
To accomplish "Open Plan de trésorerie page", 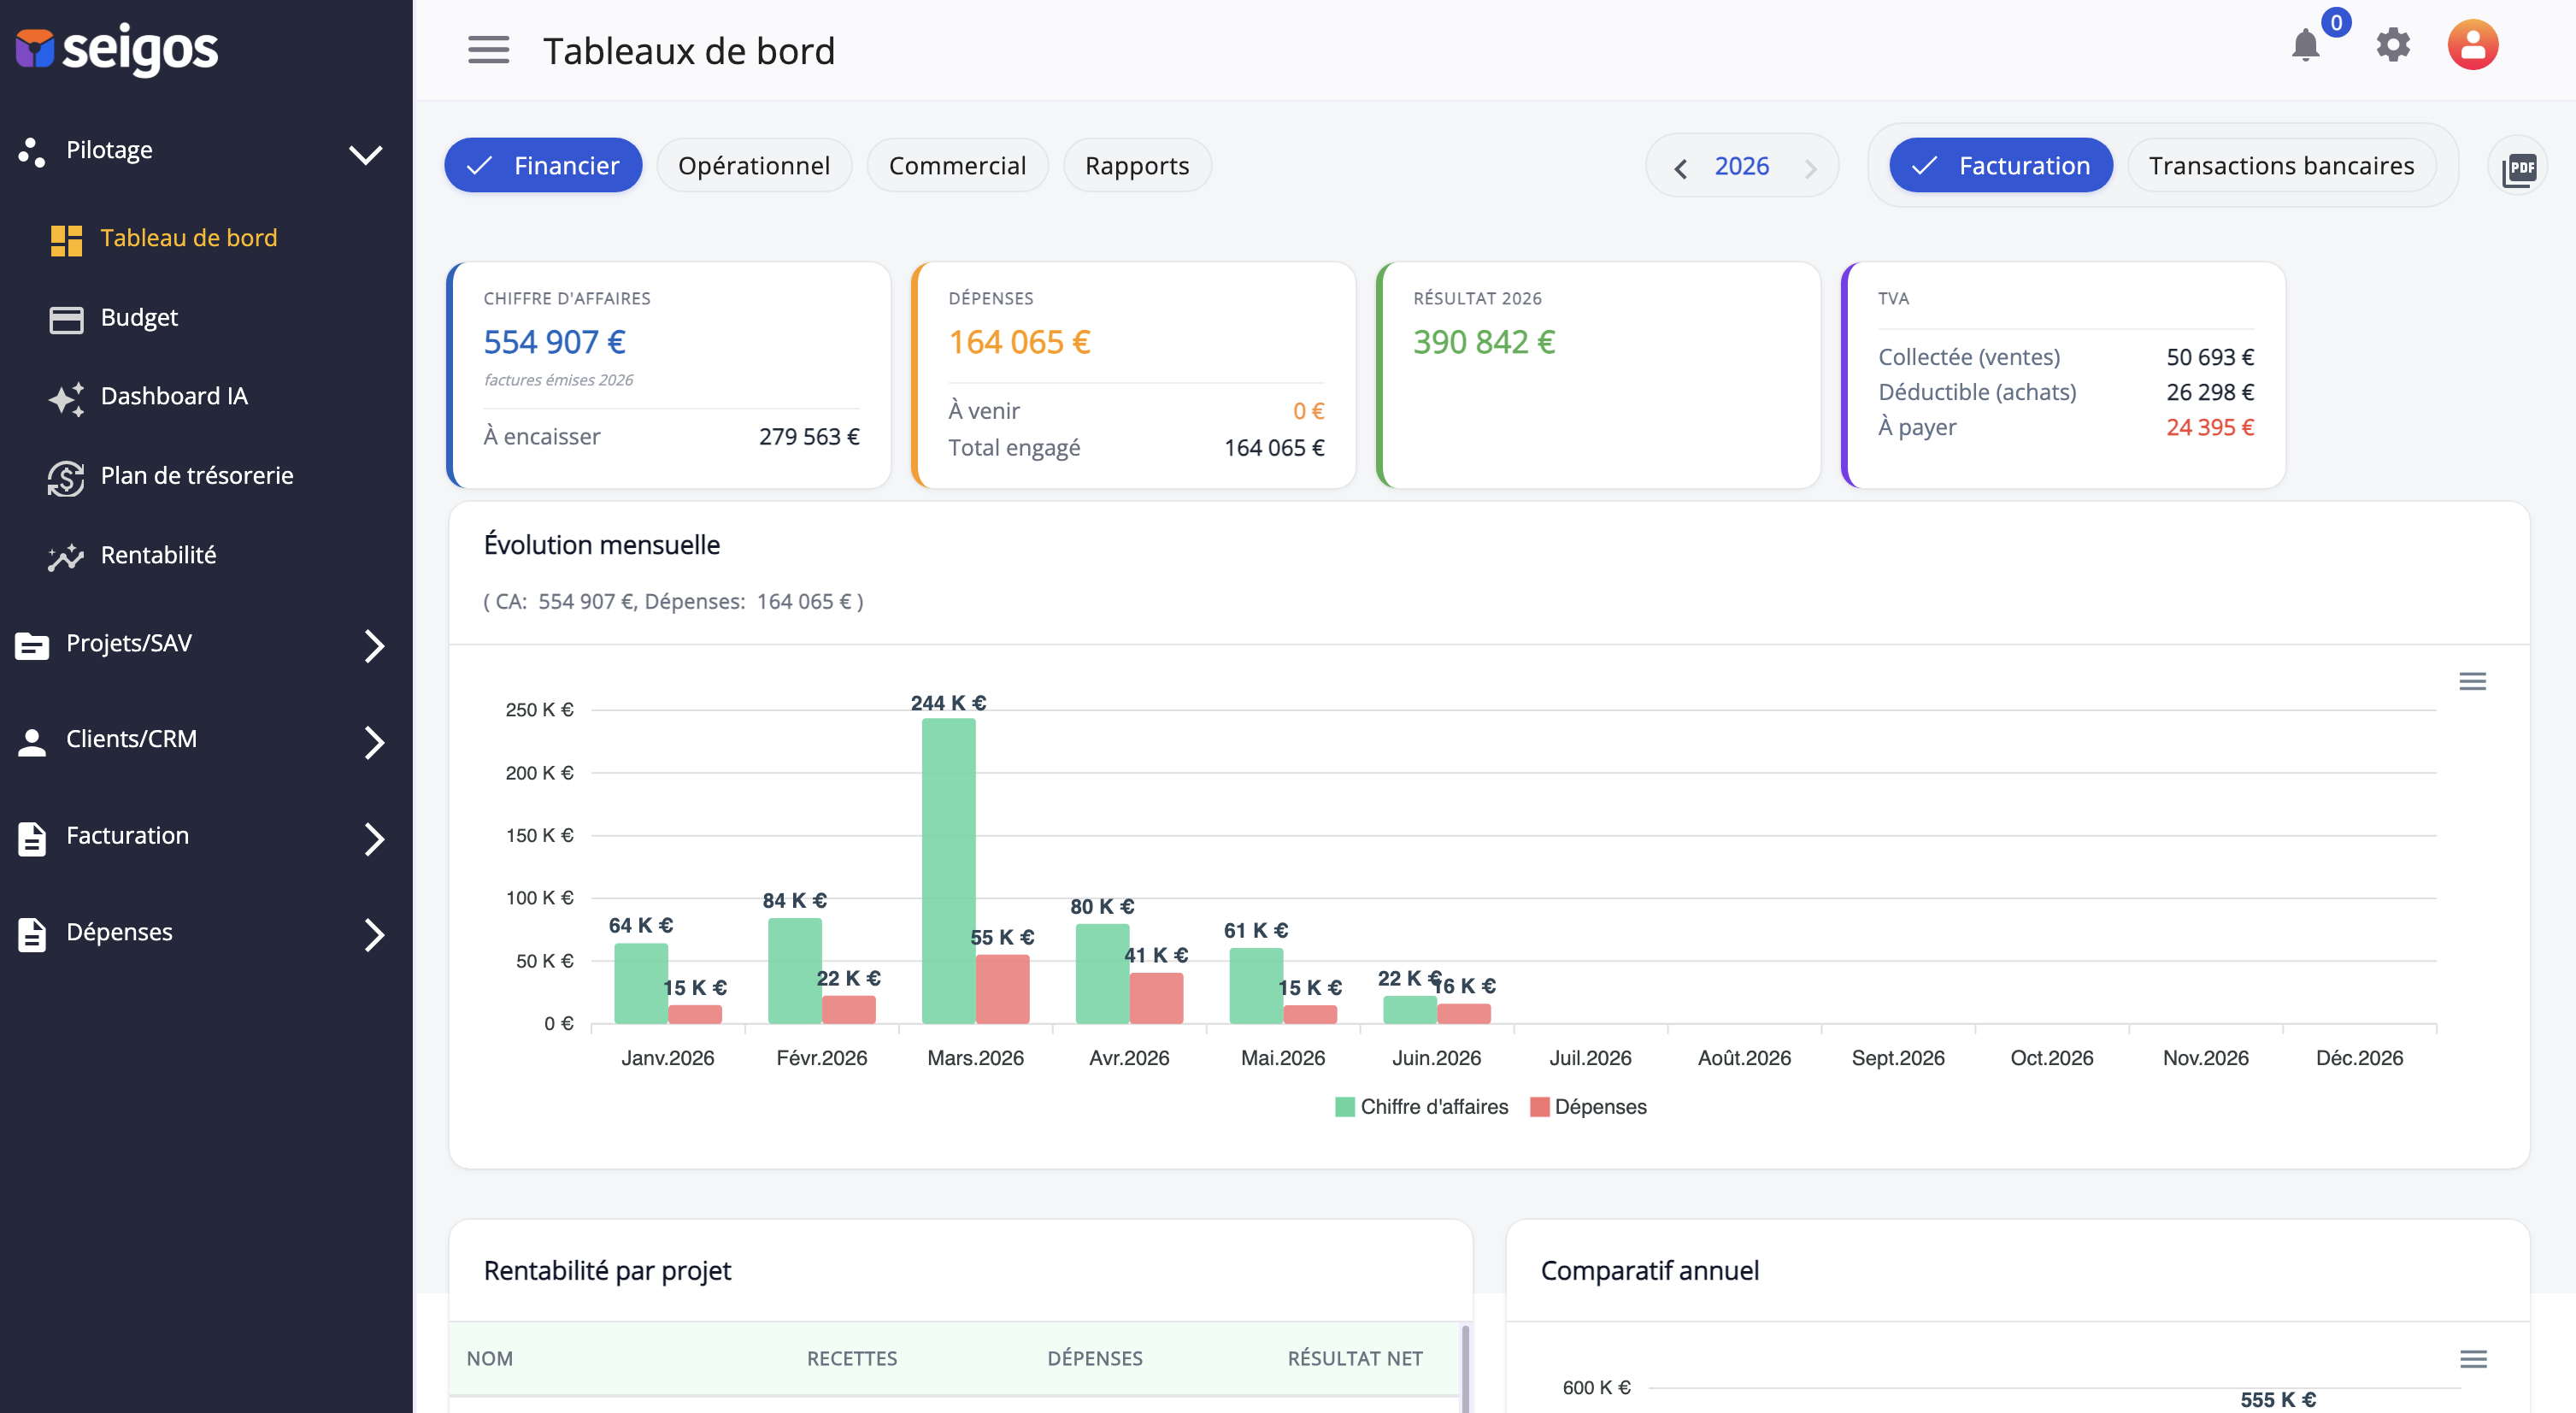I will point(197,475).
